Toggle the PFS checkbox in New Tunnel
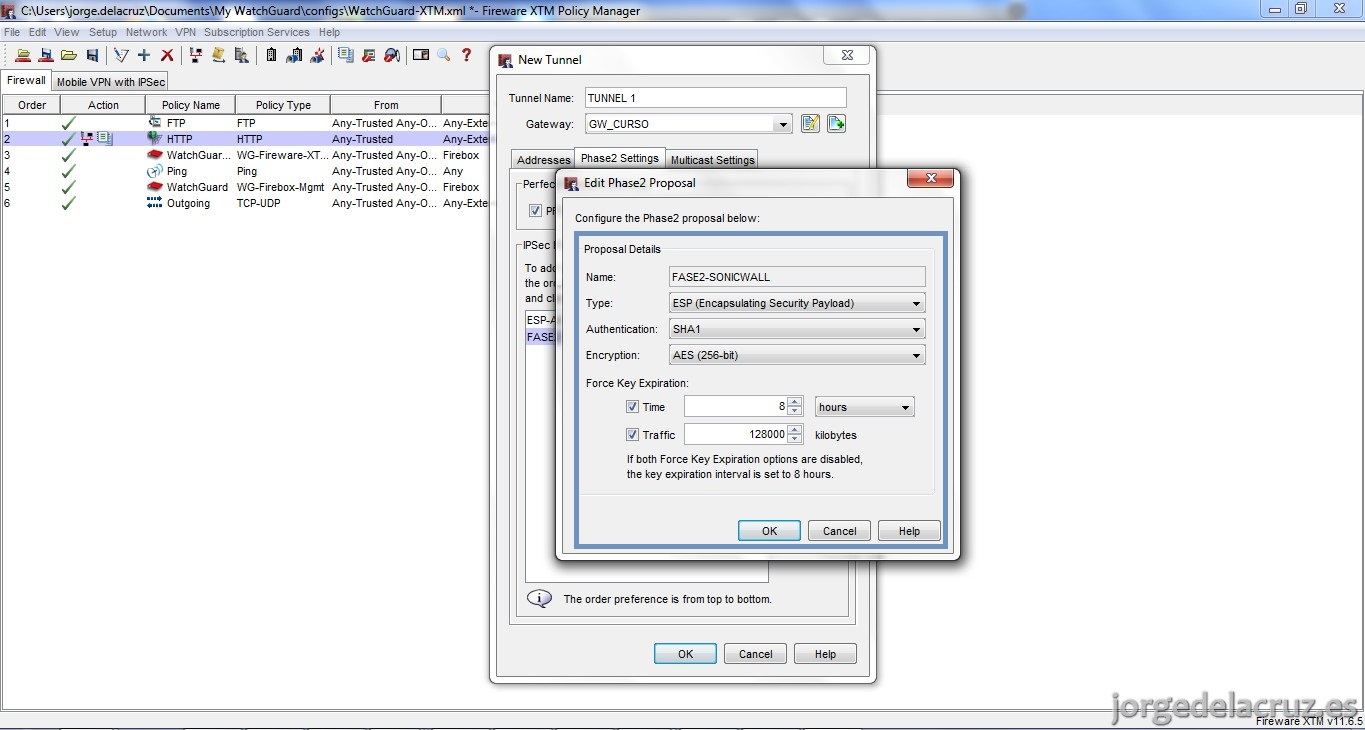The height and width of the screenshot is (730, 1365). click(536, 211)
